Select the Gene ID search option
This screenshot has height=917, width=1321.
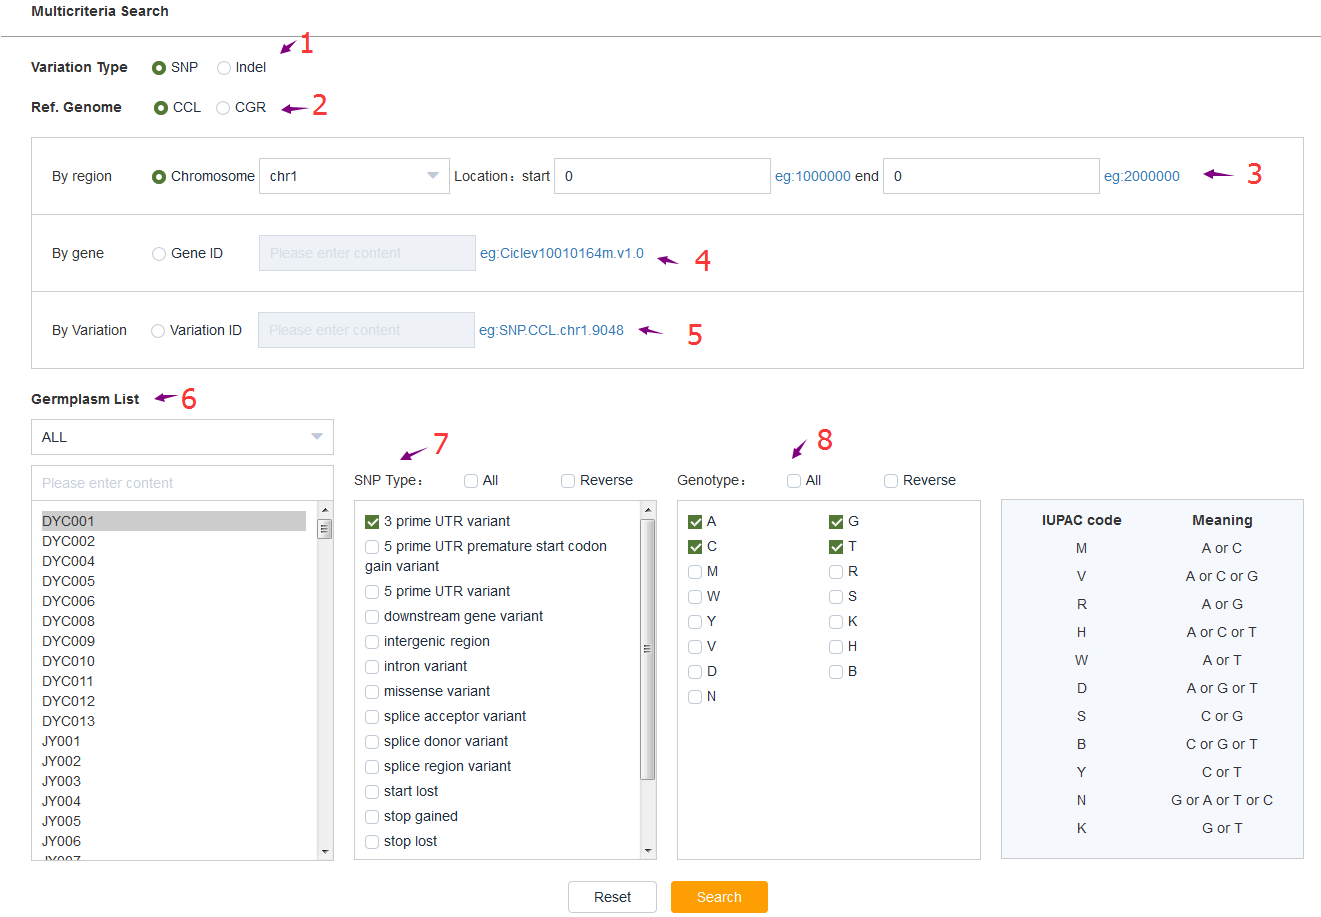click(x=159, y=254)
